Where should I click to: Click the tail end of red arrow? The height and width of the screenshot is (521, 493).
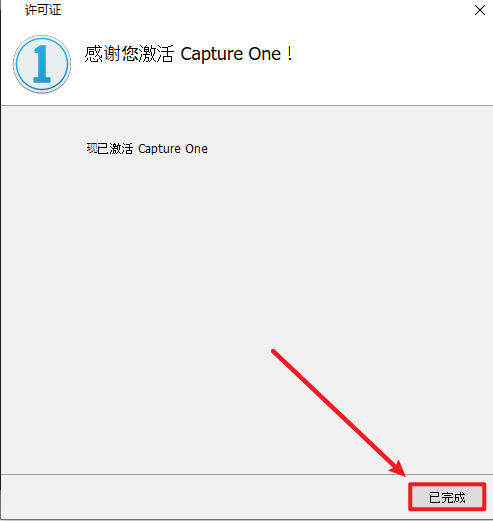tap(273, 351)
